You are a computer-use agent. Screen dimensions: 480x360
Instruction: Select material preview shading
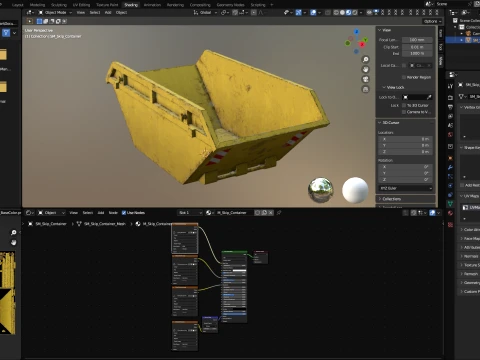[x=349, y=13]
